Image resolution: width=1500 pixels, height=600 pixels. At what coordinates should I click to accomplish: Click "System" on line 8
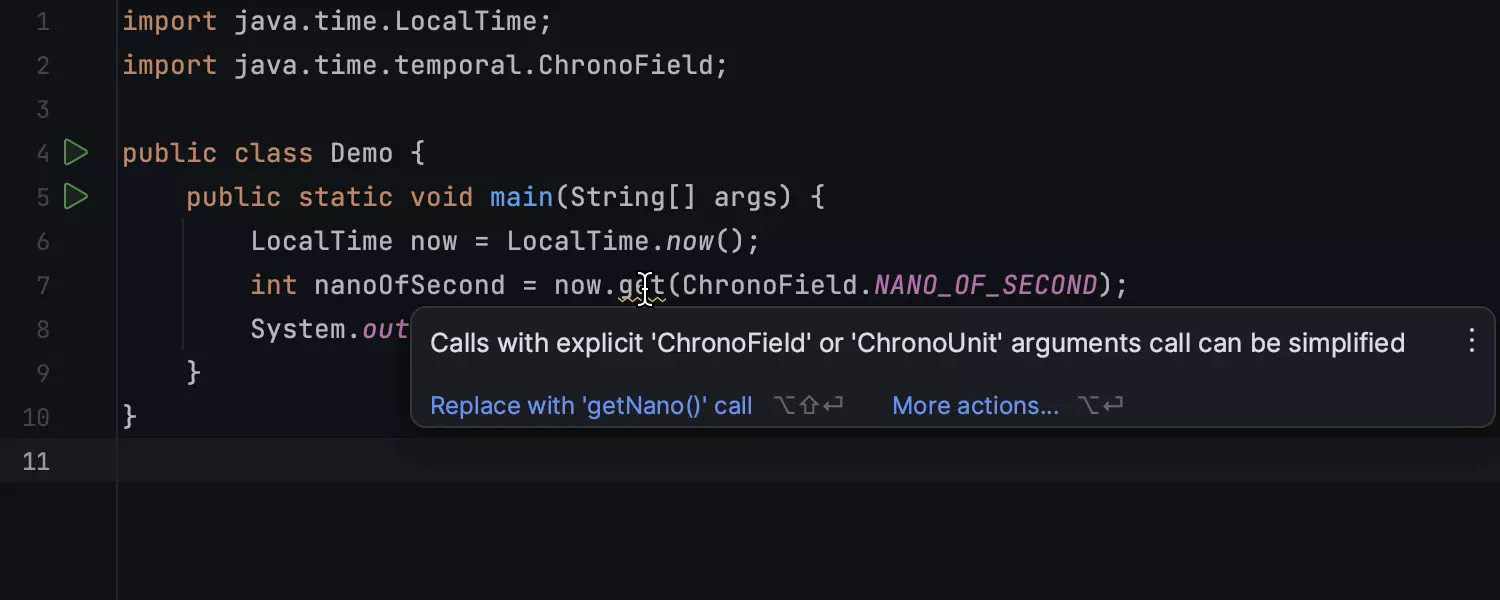click(x=297, y=329)
